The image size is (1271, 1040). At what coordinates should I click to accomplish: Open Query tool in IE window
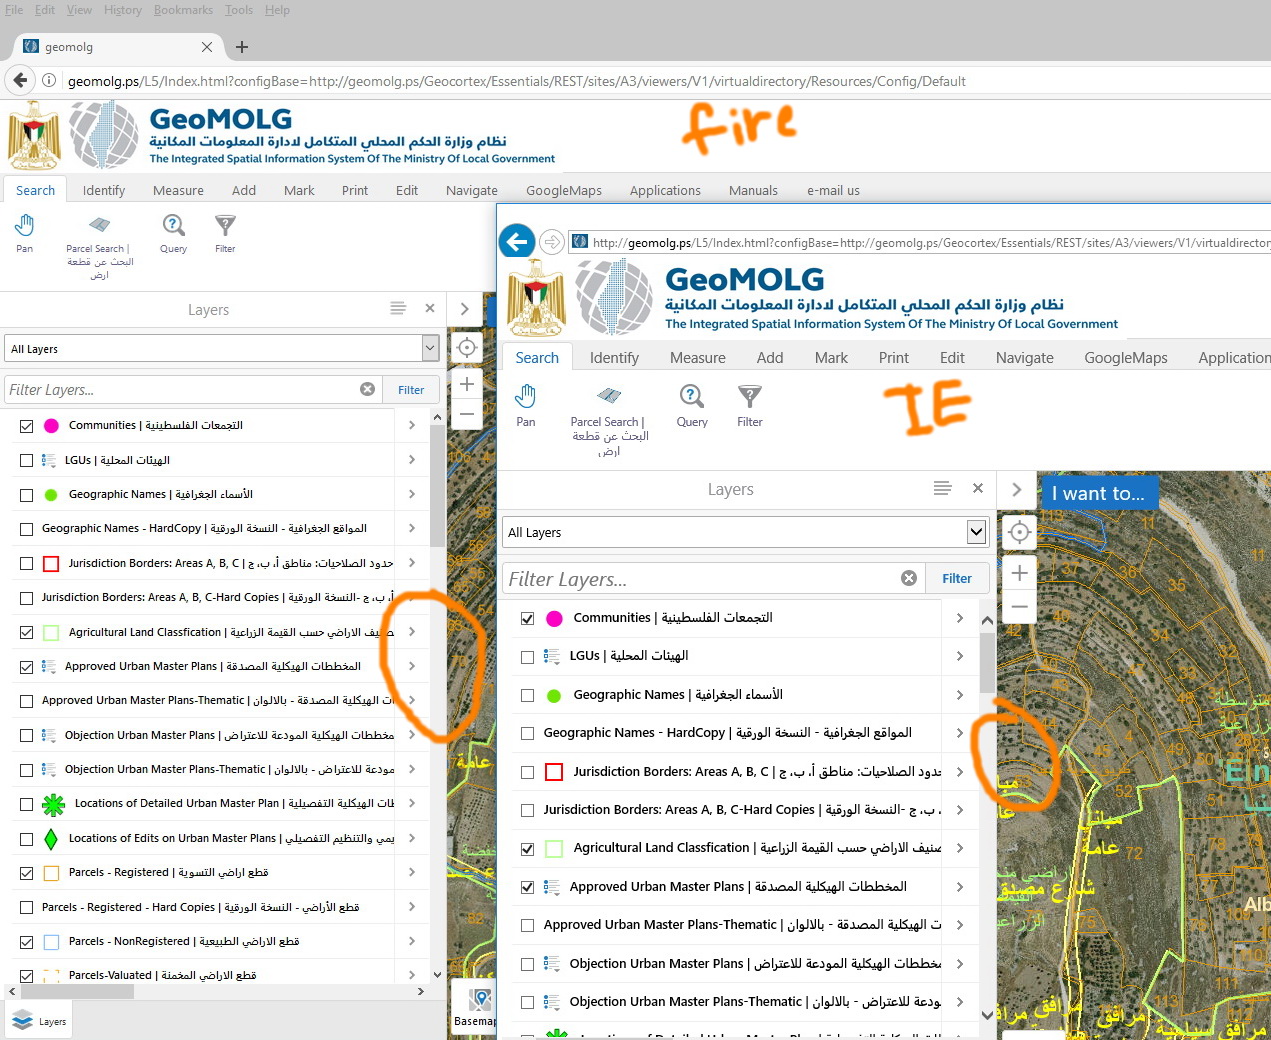tap(692, 405)
